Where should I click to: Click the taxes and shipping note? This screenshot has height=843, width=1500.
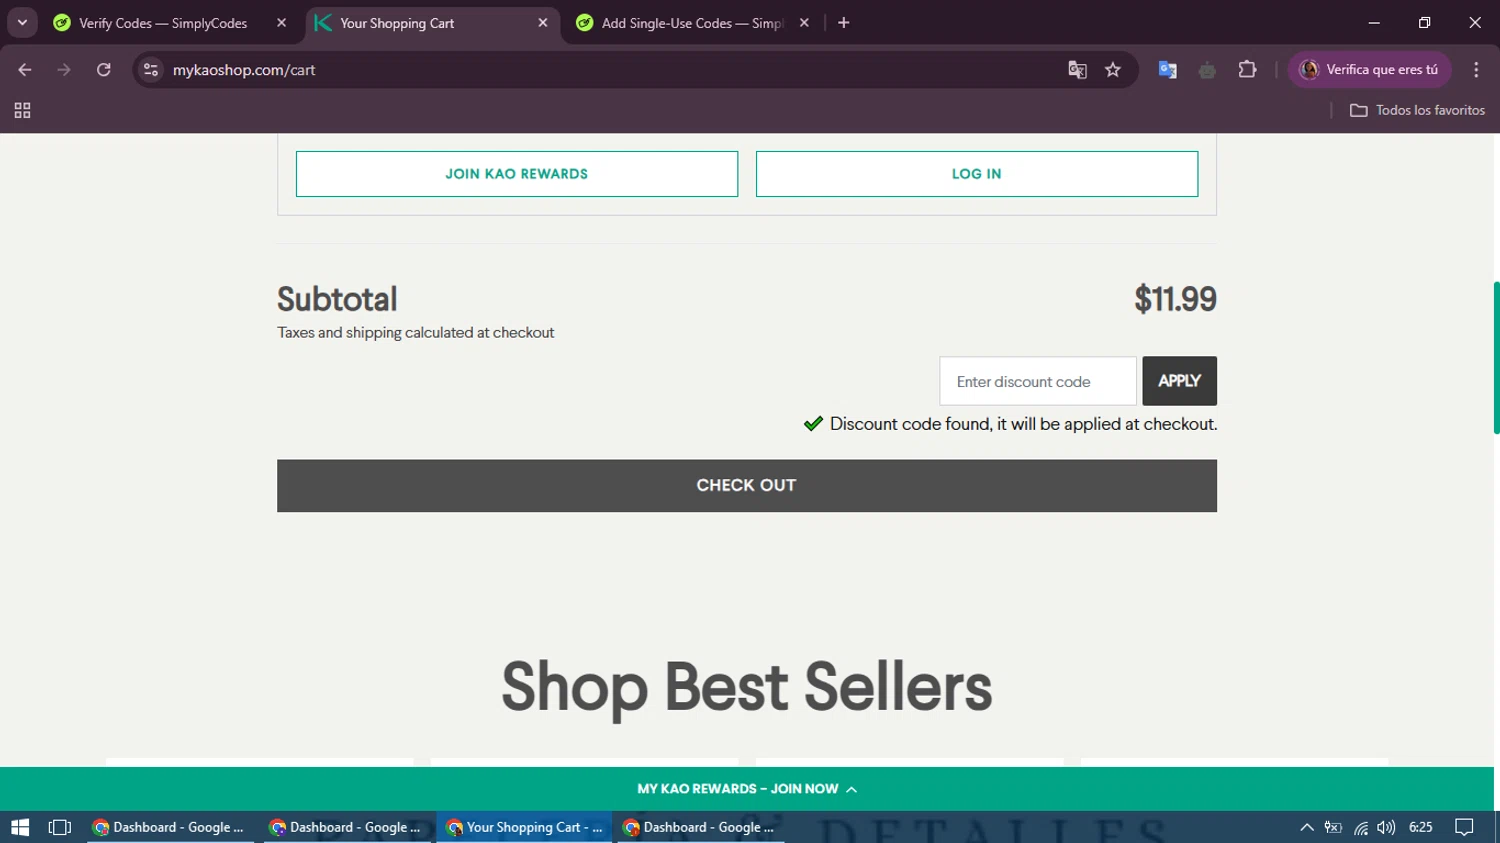tap(416, 333)
